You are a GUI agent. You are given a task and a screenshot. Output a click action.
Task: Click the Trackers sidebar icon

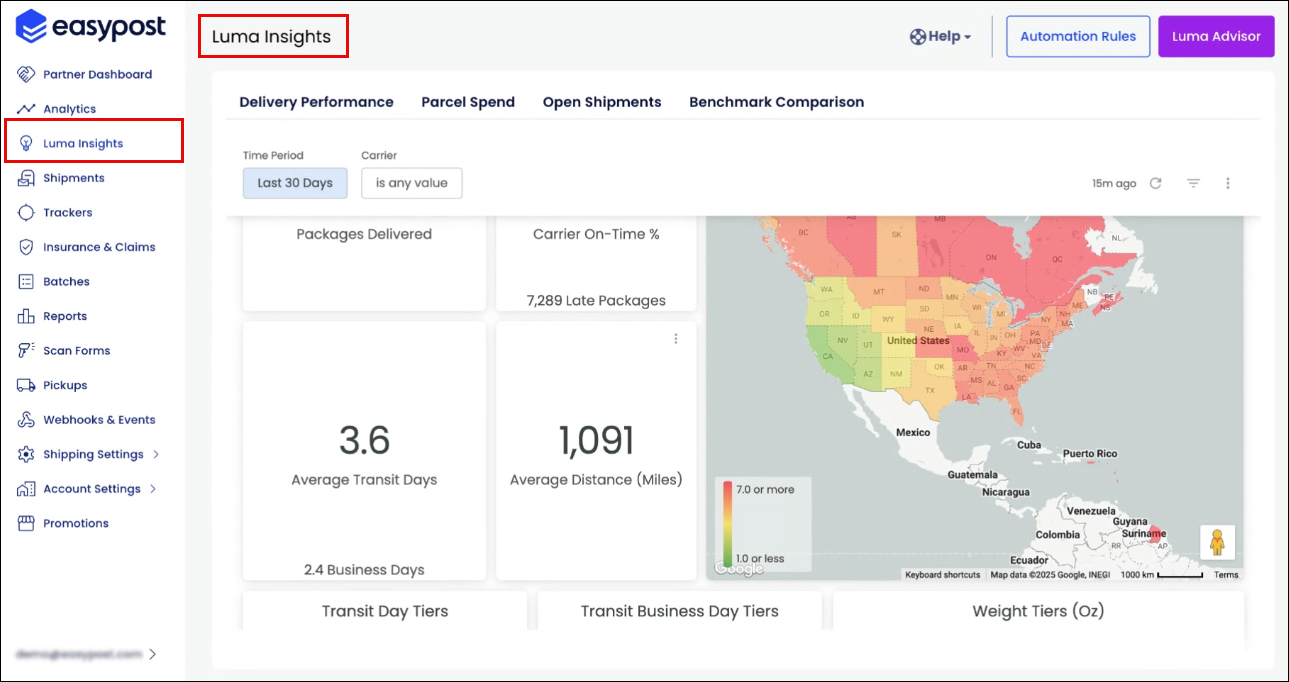click(27, 212)
